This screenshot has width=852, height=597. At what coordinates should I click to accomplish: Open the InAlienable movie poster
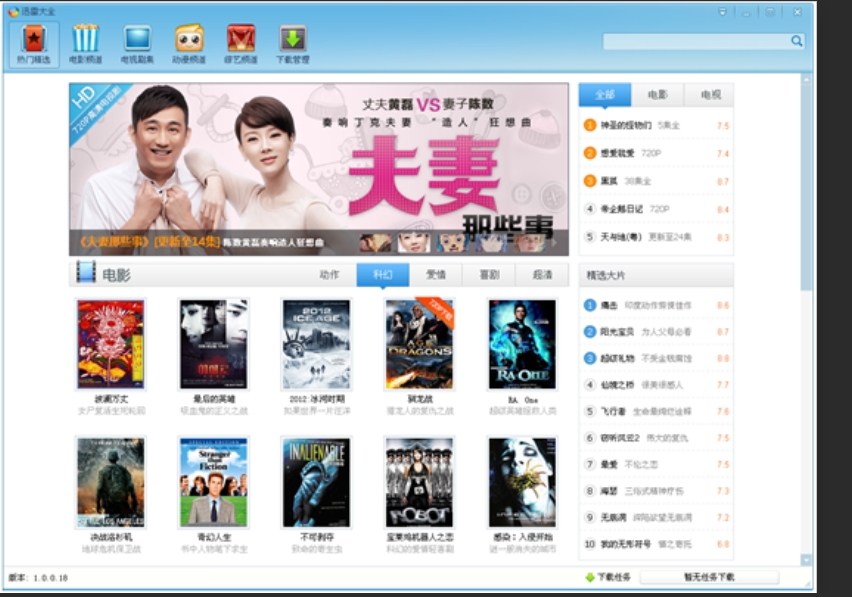tap(316, 482)
